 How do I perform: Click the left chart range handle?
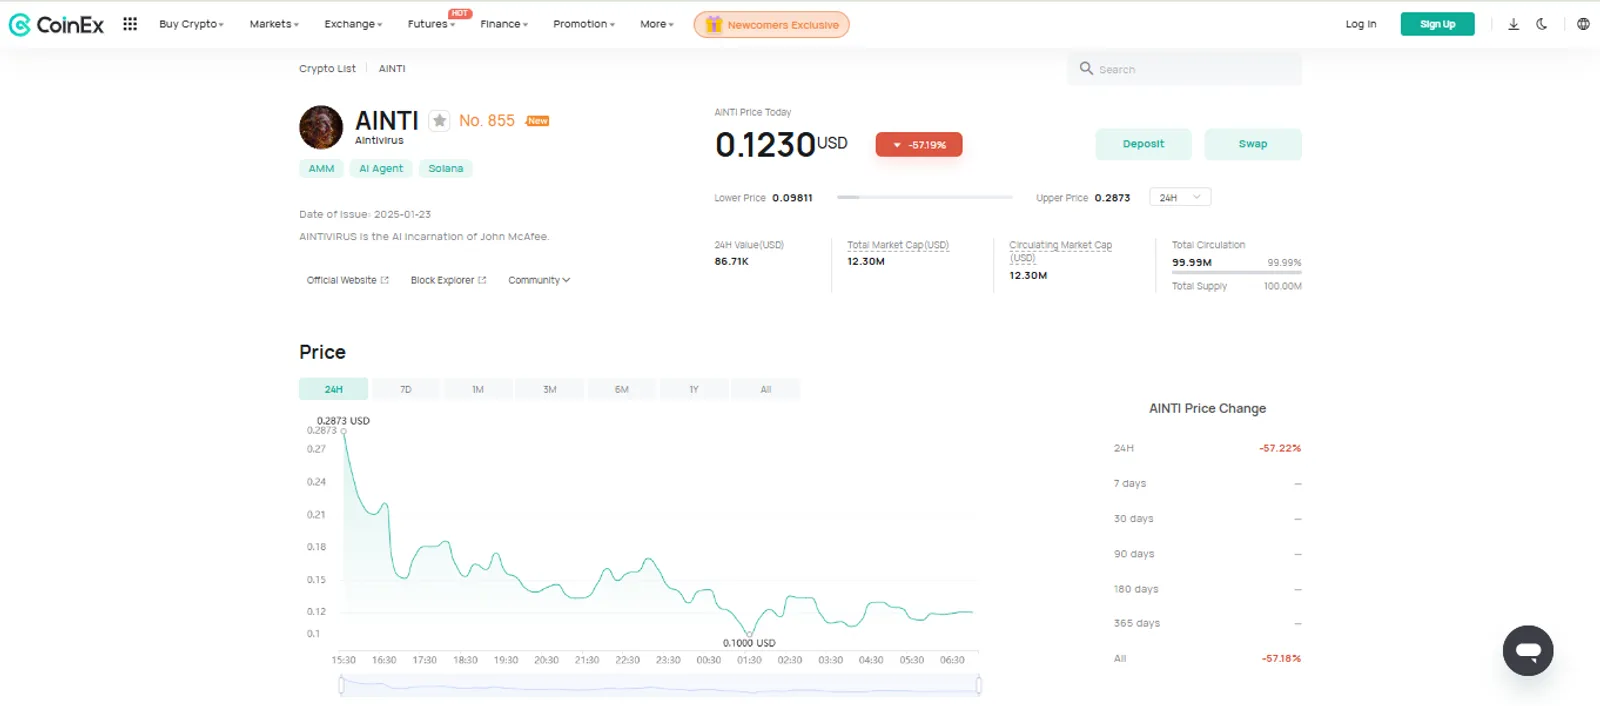click(x=341, y=685)
